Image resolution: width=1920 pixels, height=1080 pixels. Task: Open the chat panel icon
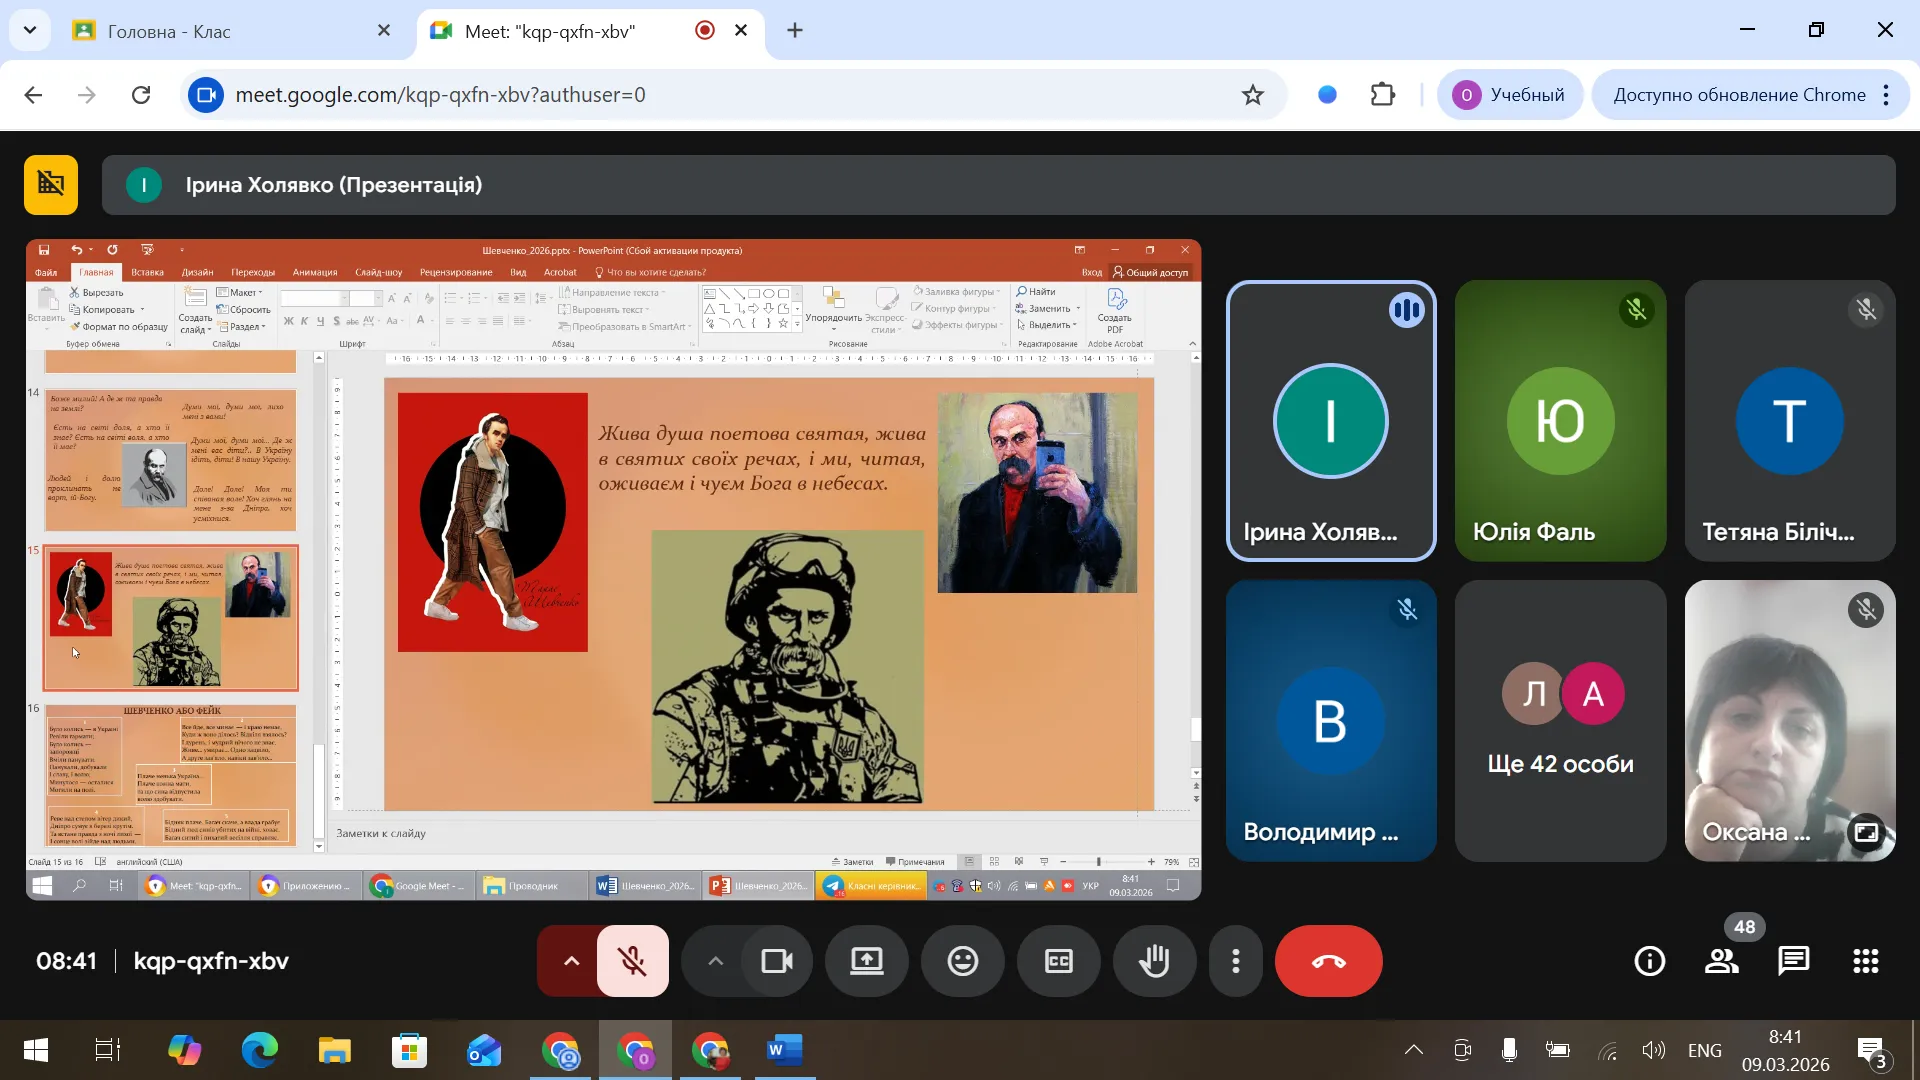[1793, 961]
